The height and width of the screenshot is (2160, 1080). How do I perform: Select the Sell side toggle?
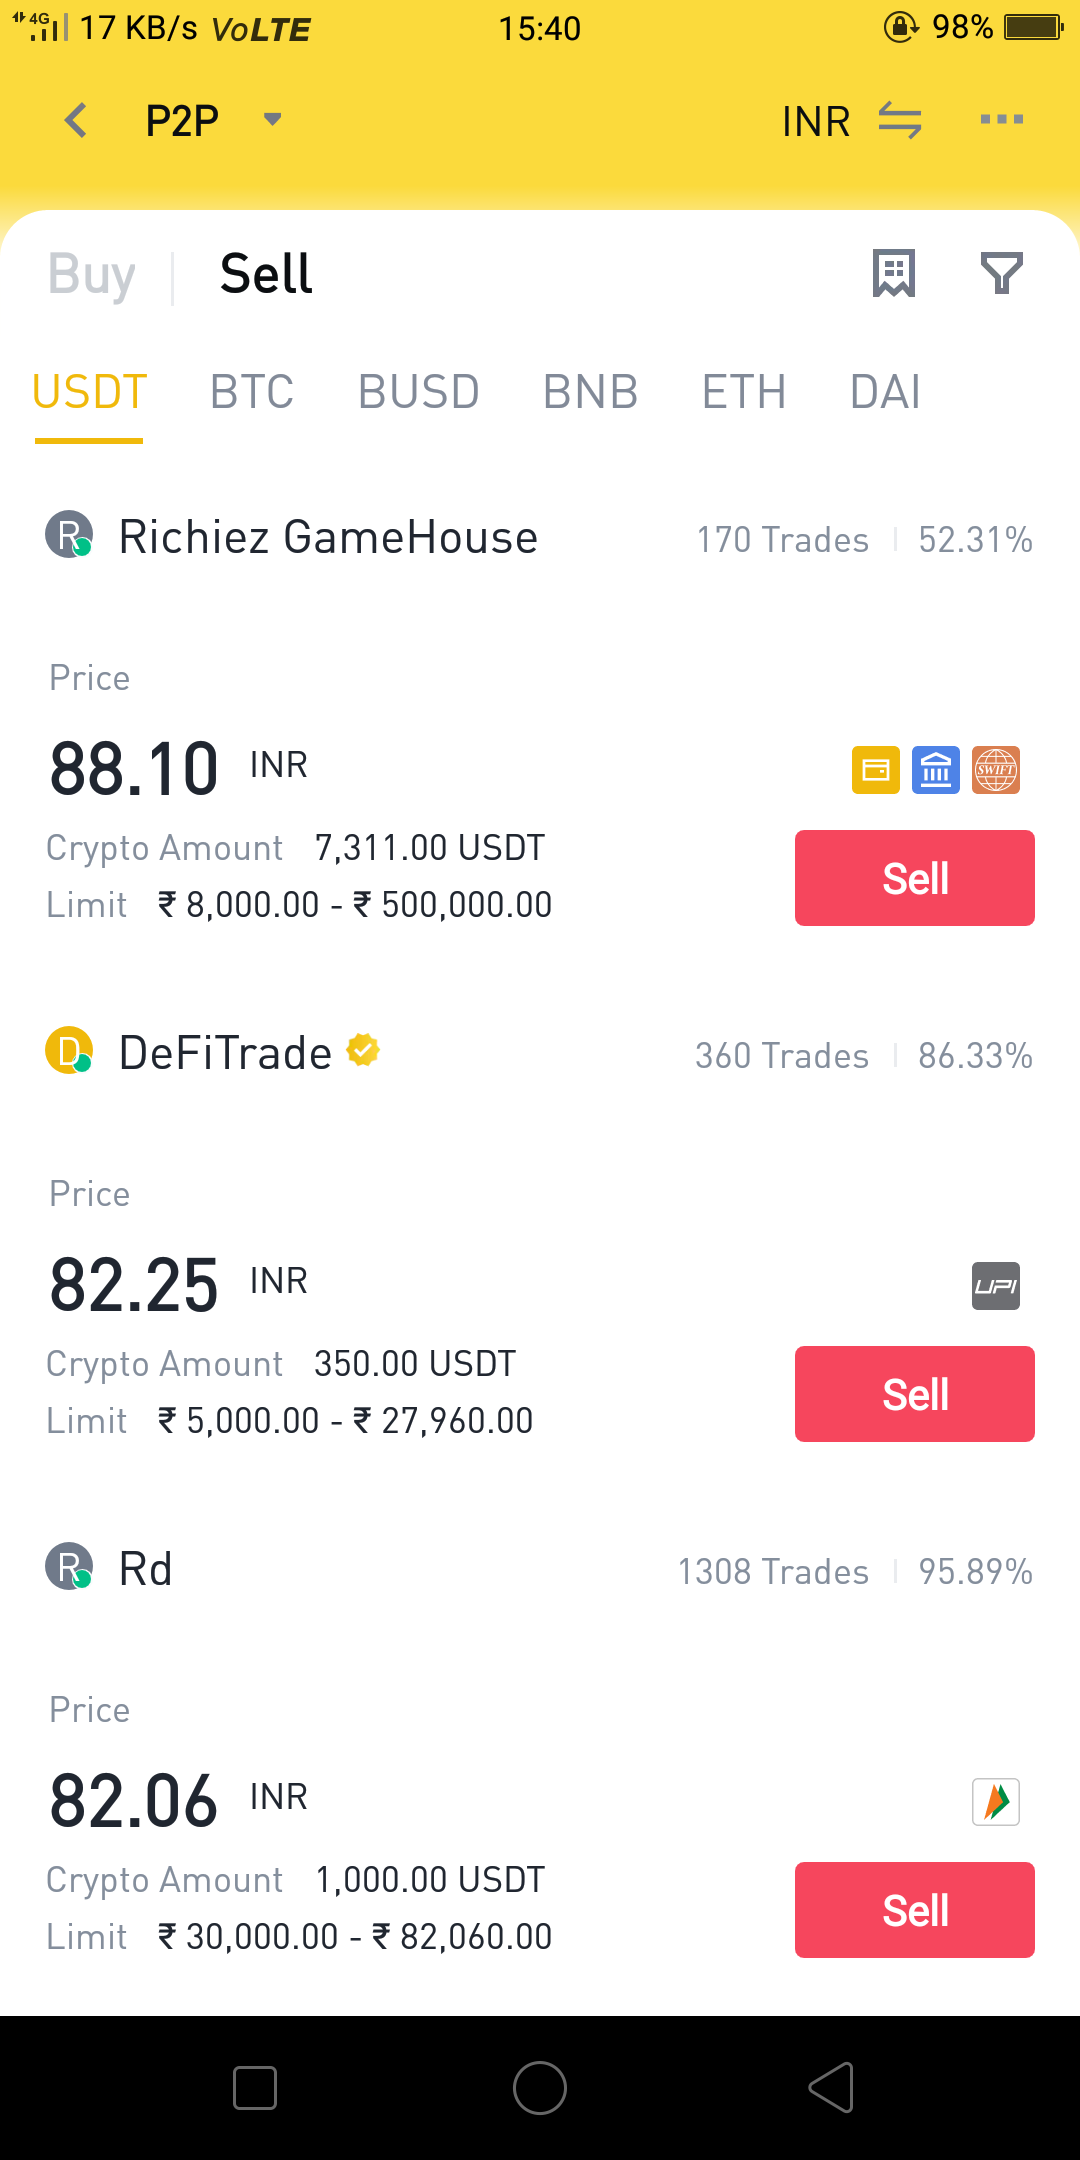pyautogui.click(x=266, y=274)
